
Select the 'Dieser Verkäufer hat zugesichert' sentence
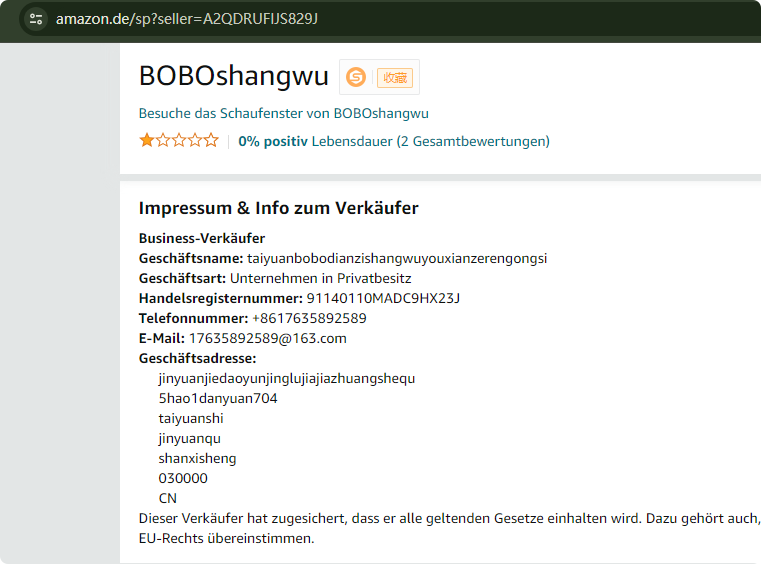pyautogui.click(x=450, y=529)
